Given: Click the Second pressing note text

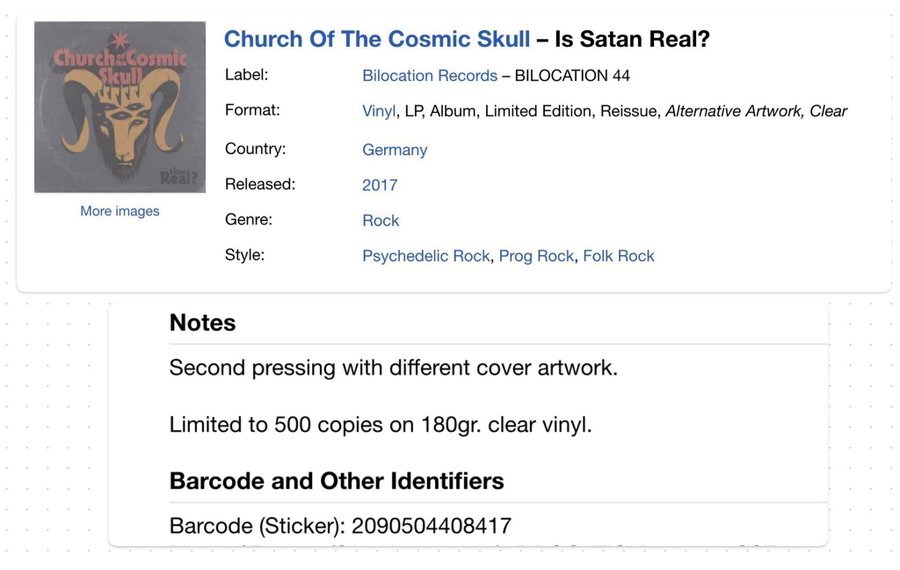Looking at the screenshot, I should point(393,368).
